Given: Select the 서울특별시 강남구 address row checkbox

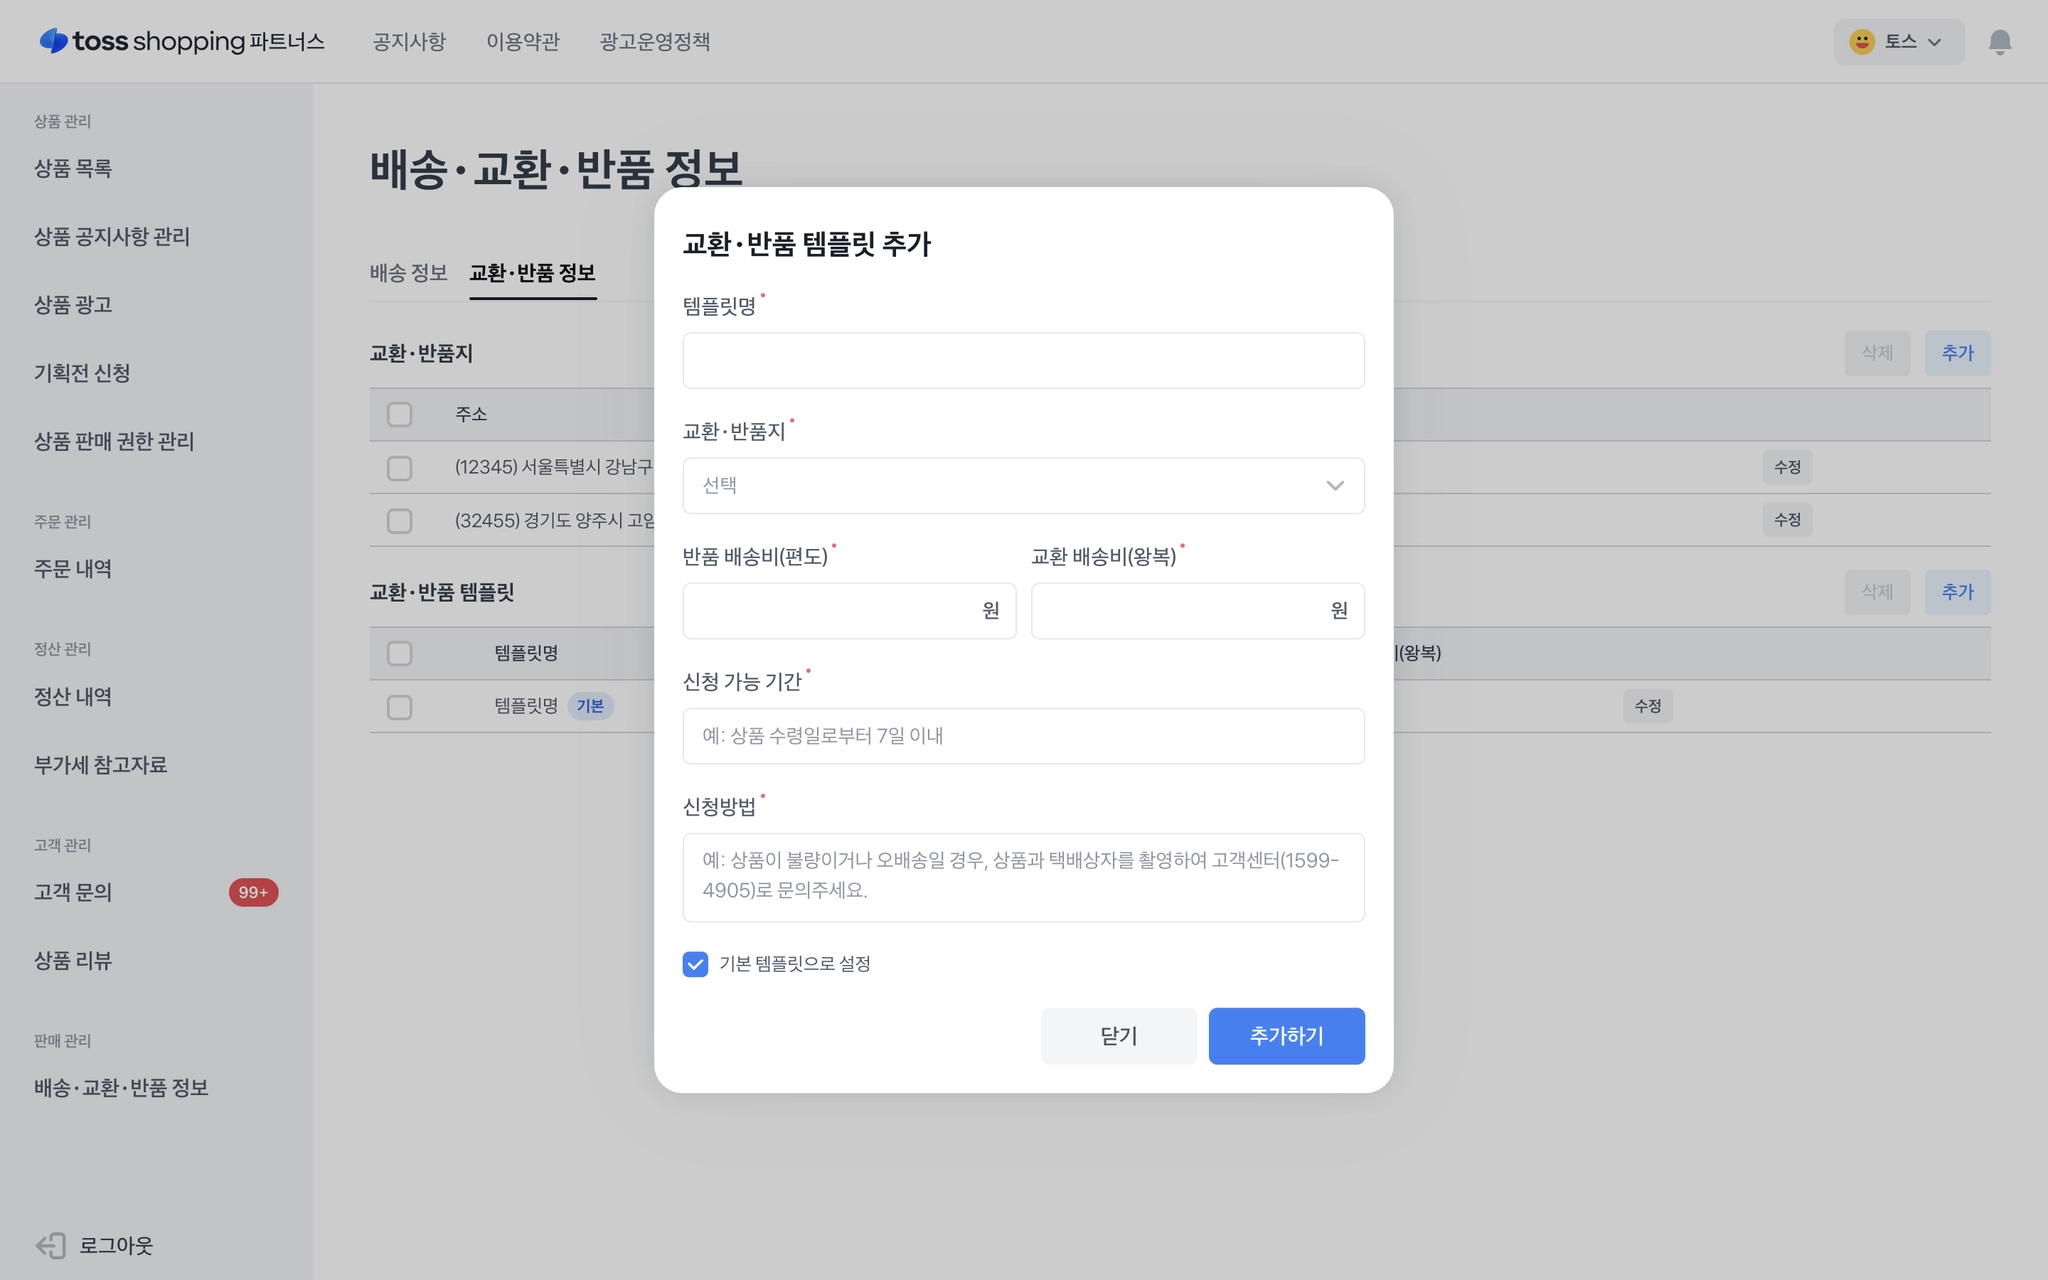Looking at the screenshot, I should pyautogui.click(x=399, y=468).
